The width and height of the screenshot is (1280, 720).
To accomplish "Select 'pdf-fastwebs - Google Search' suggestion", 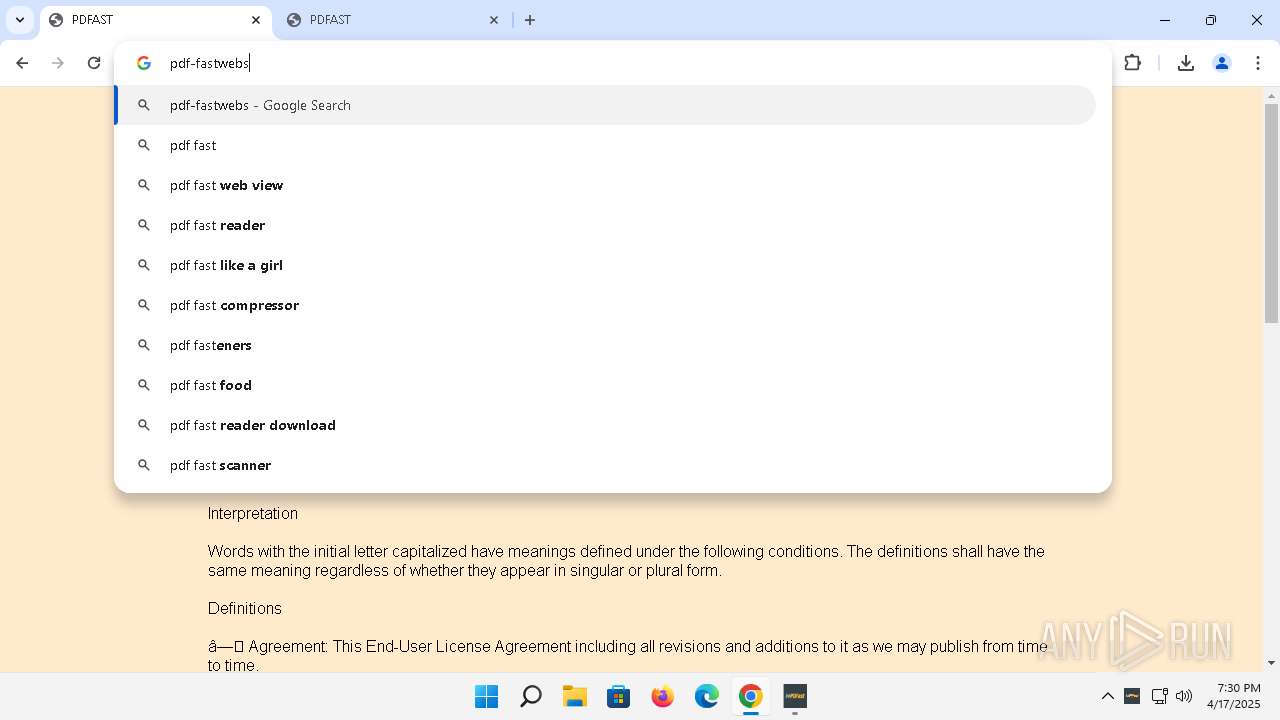I will point(605,105).
